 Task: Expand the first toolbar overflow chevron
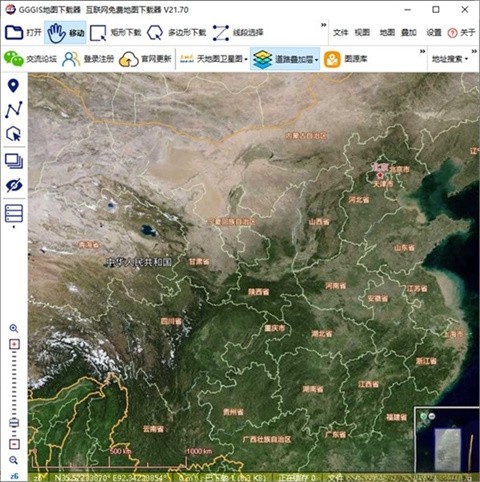point(323,25)
